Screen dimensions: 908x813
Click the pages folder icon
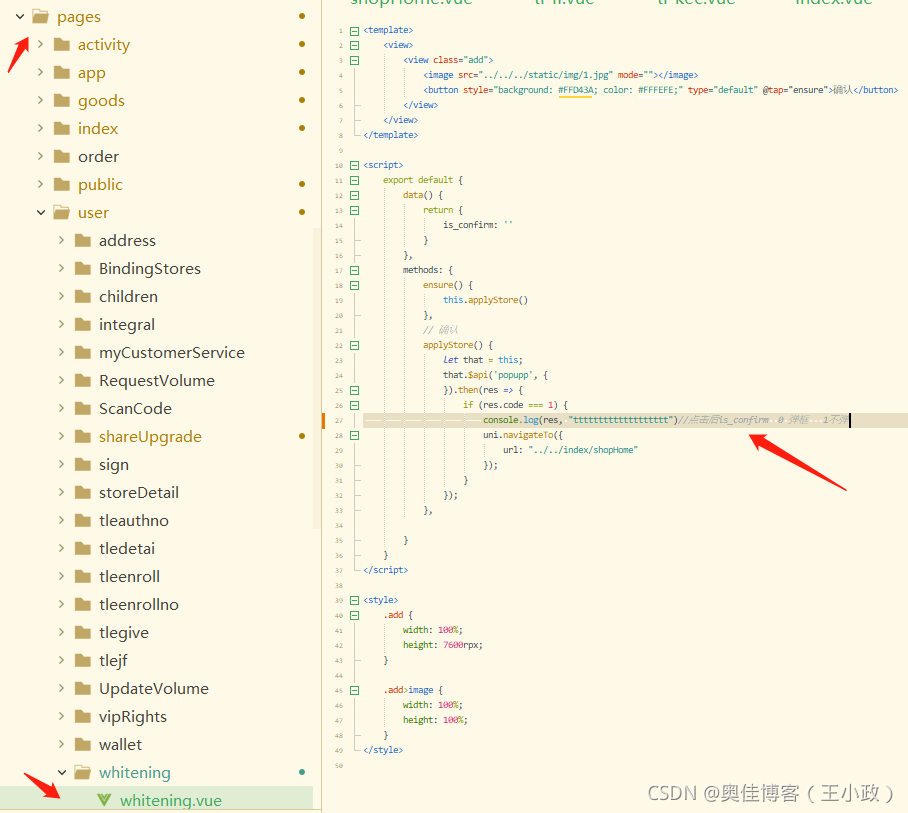(x=41, y=17)
